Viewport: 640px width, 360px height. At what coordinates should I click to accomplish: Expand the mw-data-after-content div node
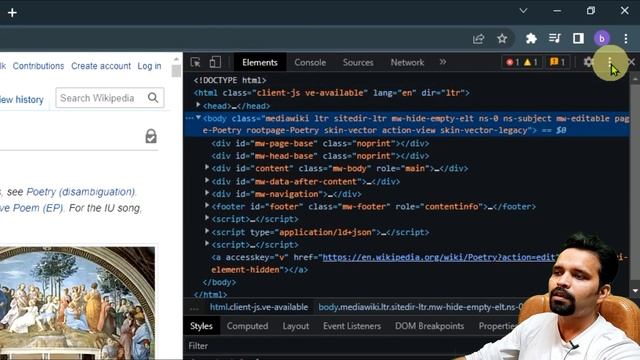point(207,181)
